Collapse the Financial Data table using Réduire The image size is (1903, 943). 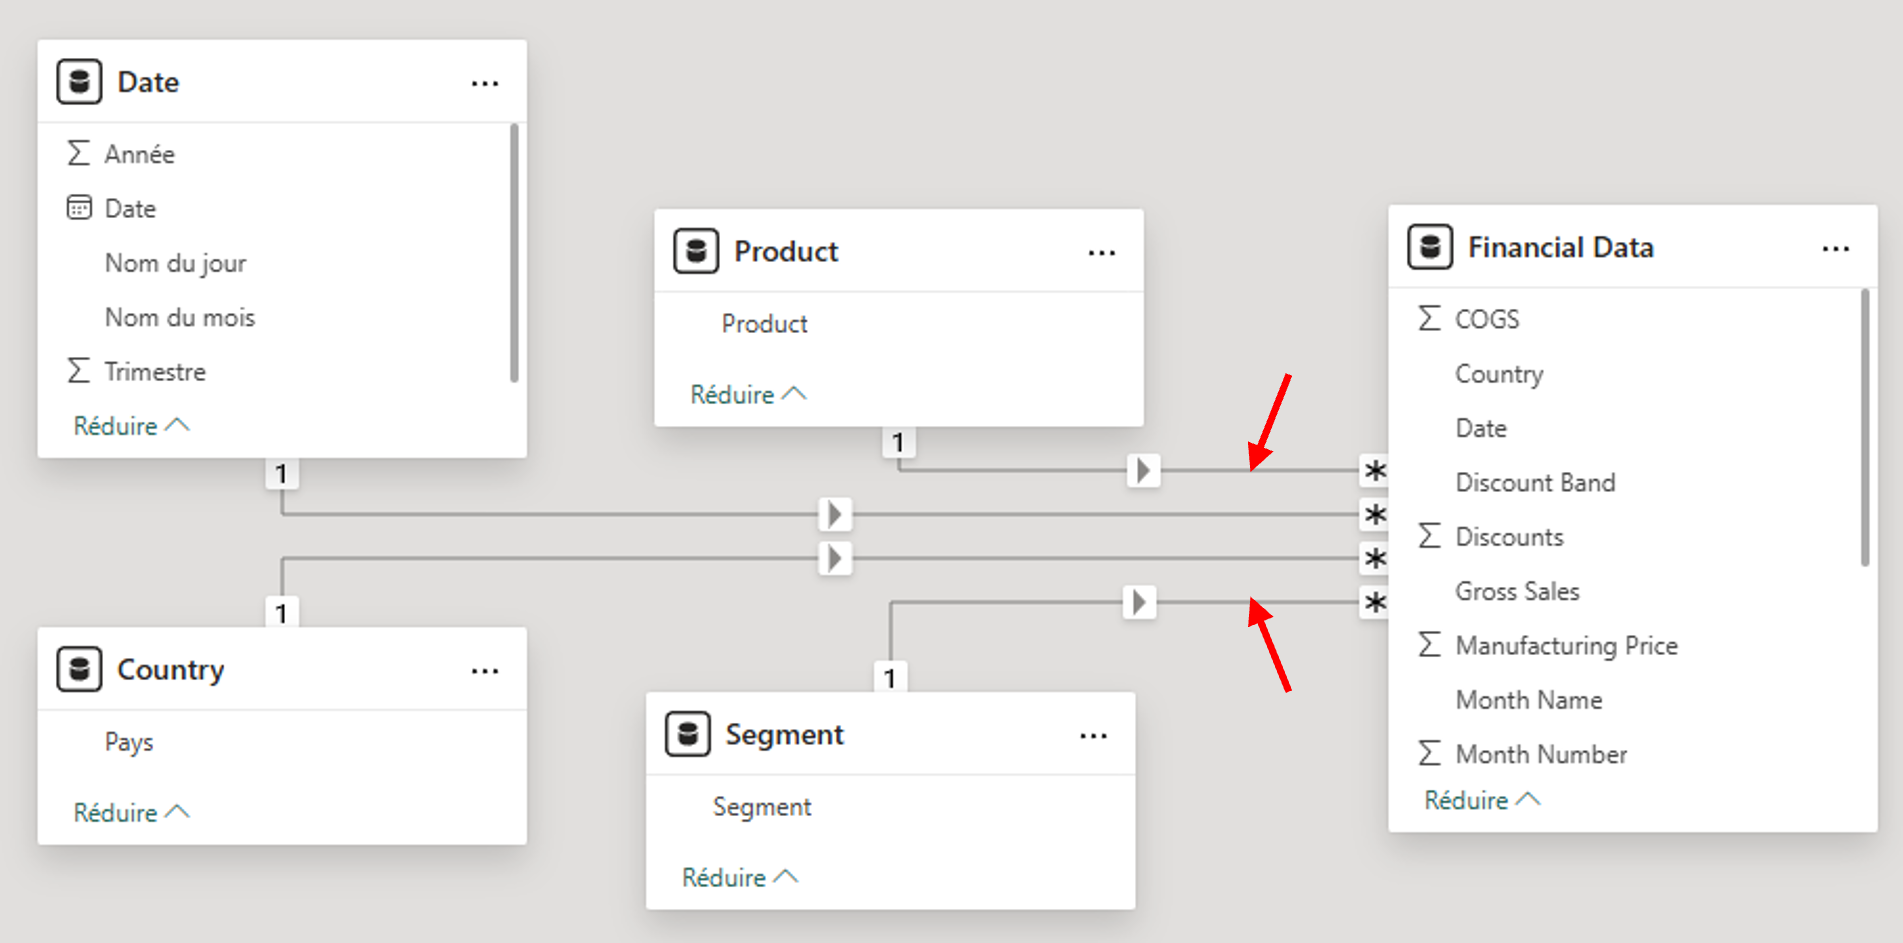tap(1481, 800)
